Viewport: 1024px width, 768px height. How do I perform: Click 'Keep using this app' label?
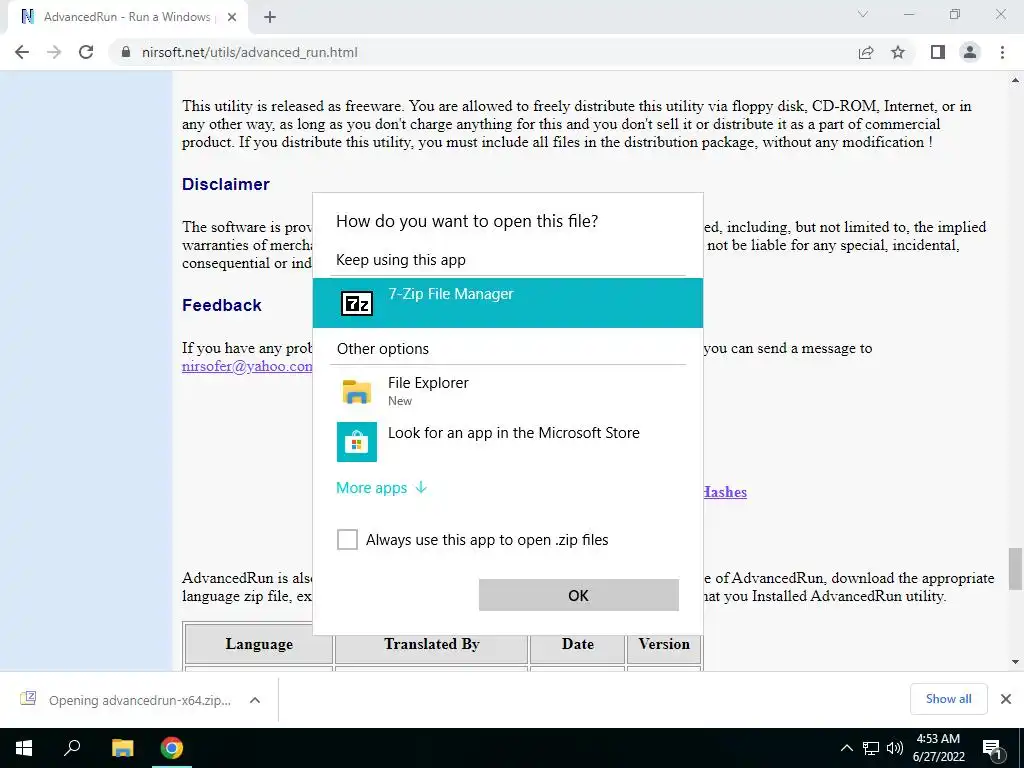coord(401,260)
